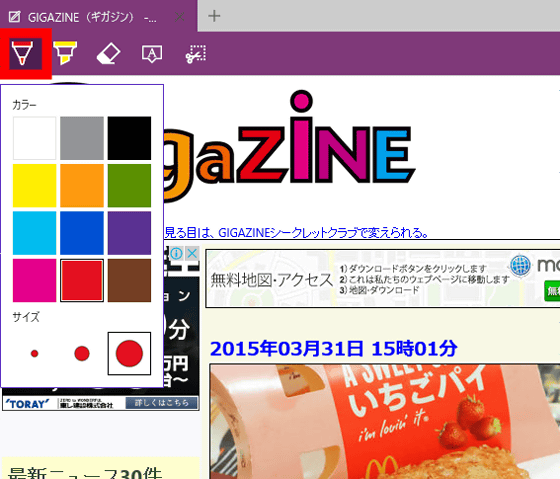
Task: Add a typed note tool
Action: click(152, 54)
